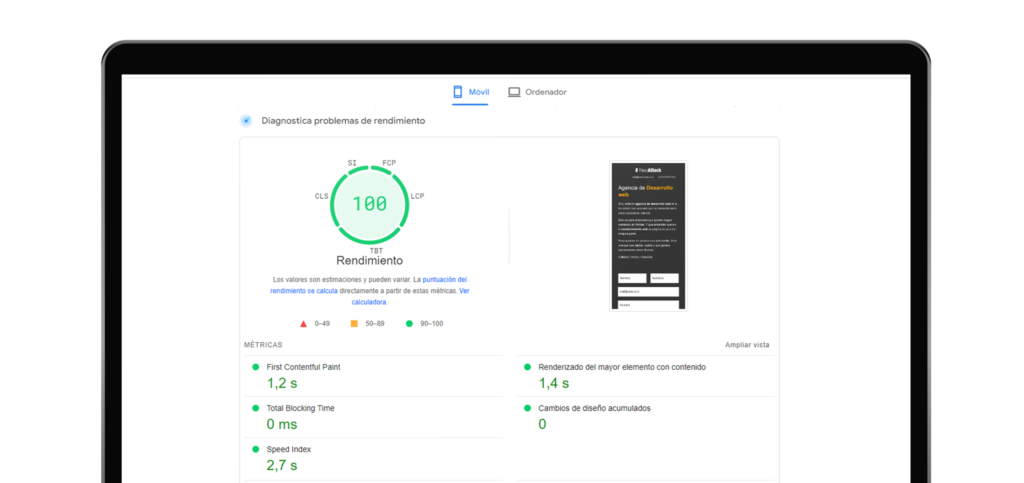This screenshot has width=1024, height=483.
Task: Expand metrics with Ampliar vista
Action: tap(747, 345)
